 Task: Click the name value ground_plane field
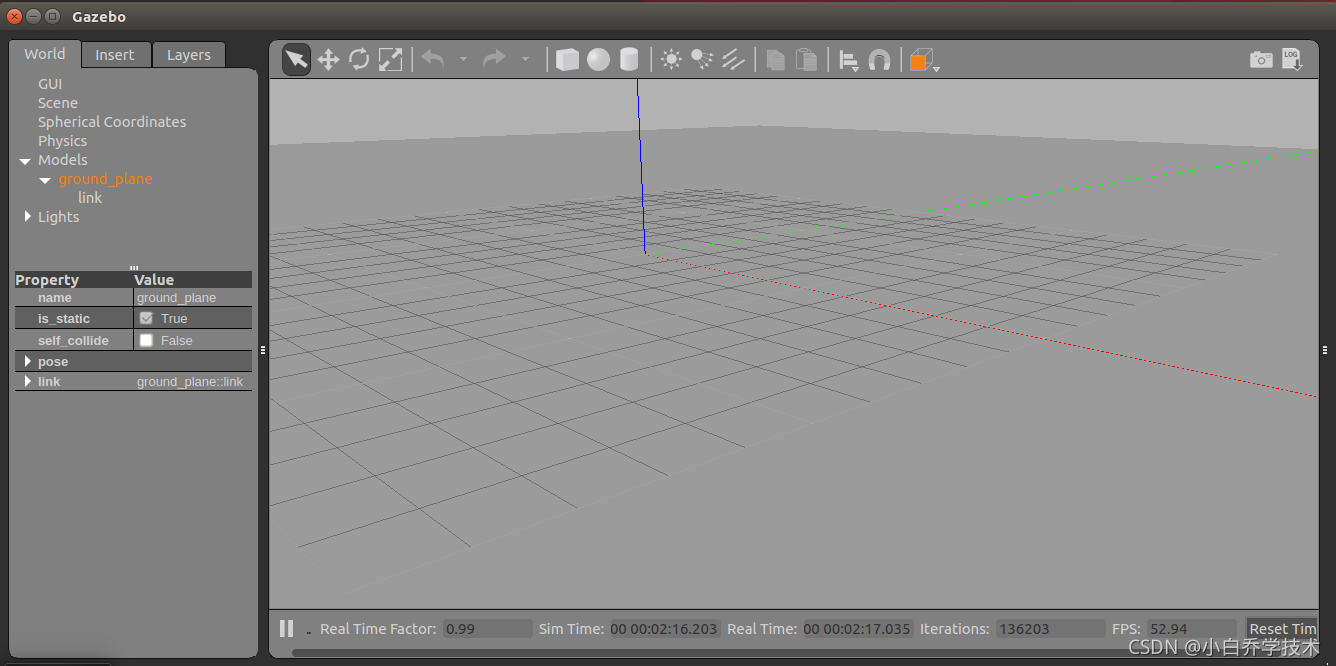click(193, 298)
